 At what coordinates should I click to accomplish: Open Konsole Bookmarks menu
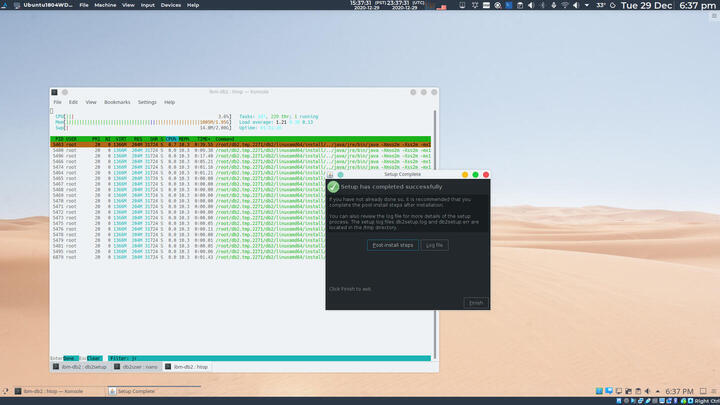pos(117,102)
